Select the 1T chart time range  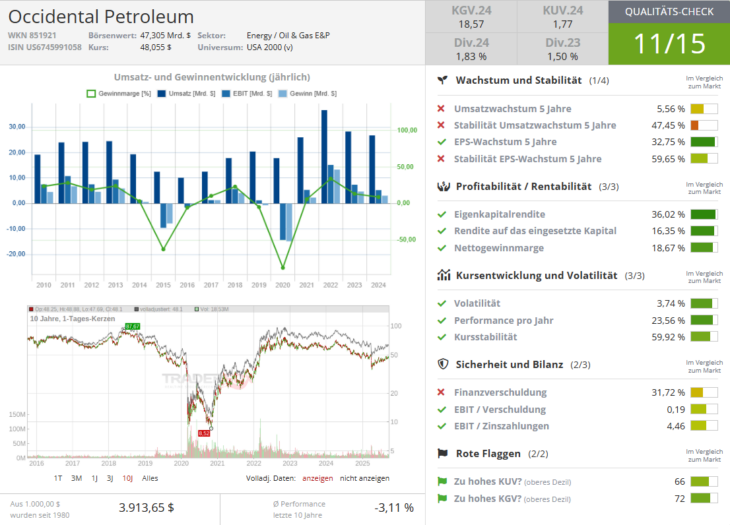click(x=58, y=478)
